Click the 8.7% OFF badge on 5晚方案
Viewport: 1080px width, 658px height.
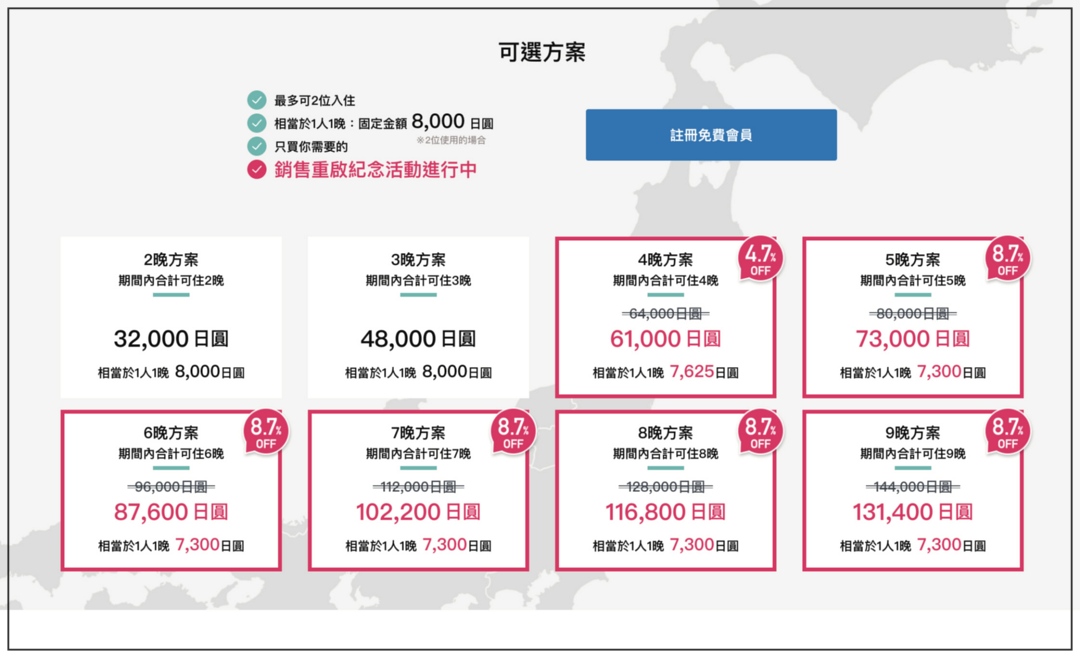(1007, 260)
